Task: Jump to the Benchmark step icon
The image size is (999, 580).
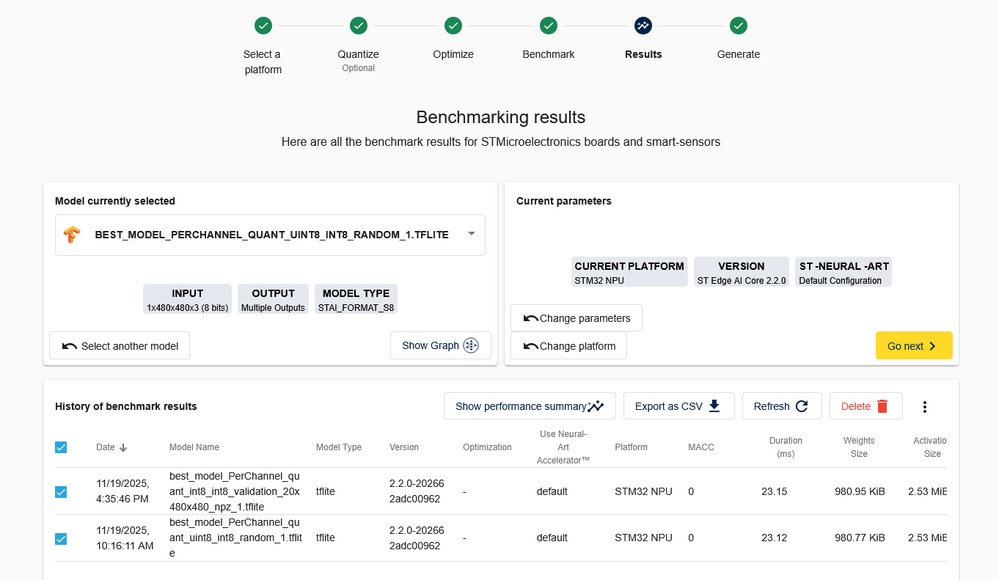Action: 548,26
